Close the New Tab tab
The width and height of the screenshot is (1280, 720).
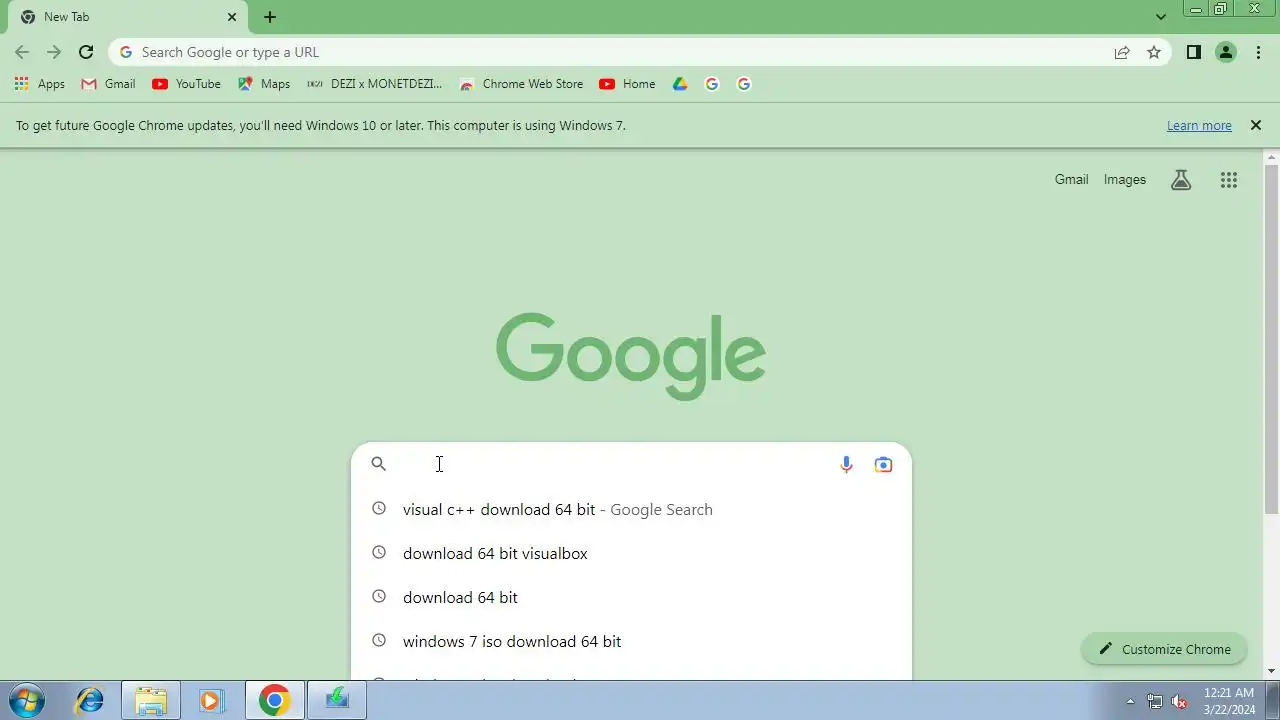pos(232,17)
